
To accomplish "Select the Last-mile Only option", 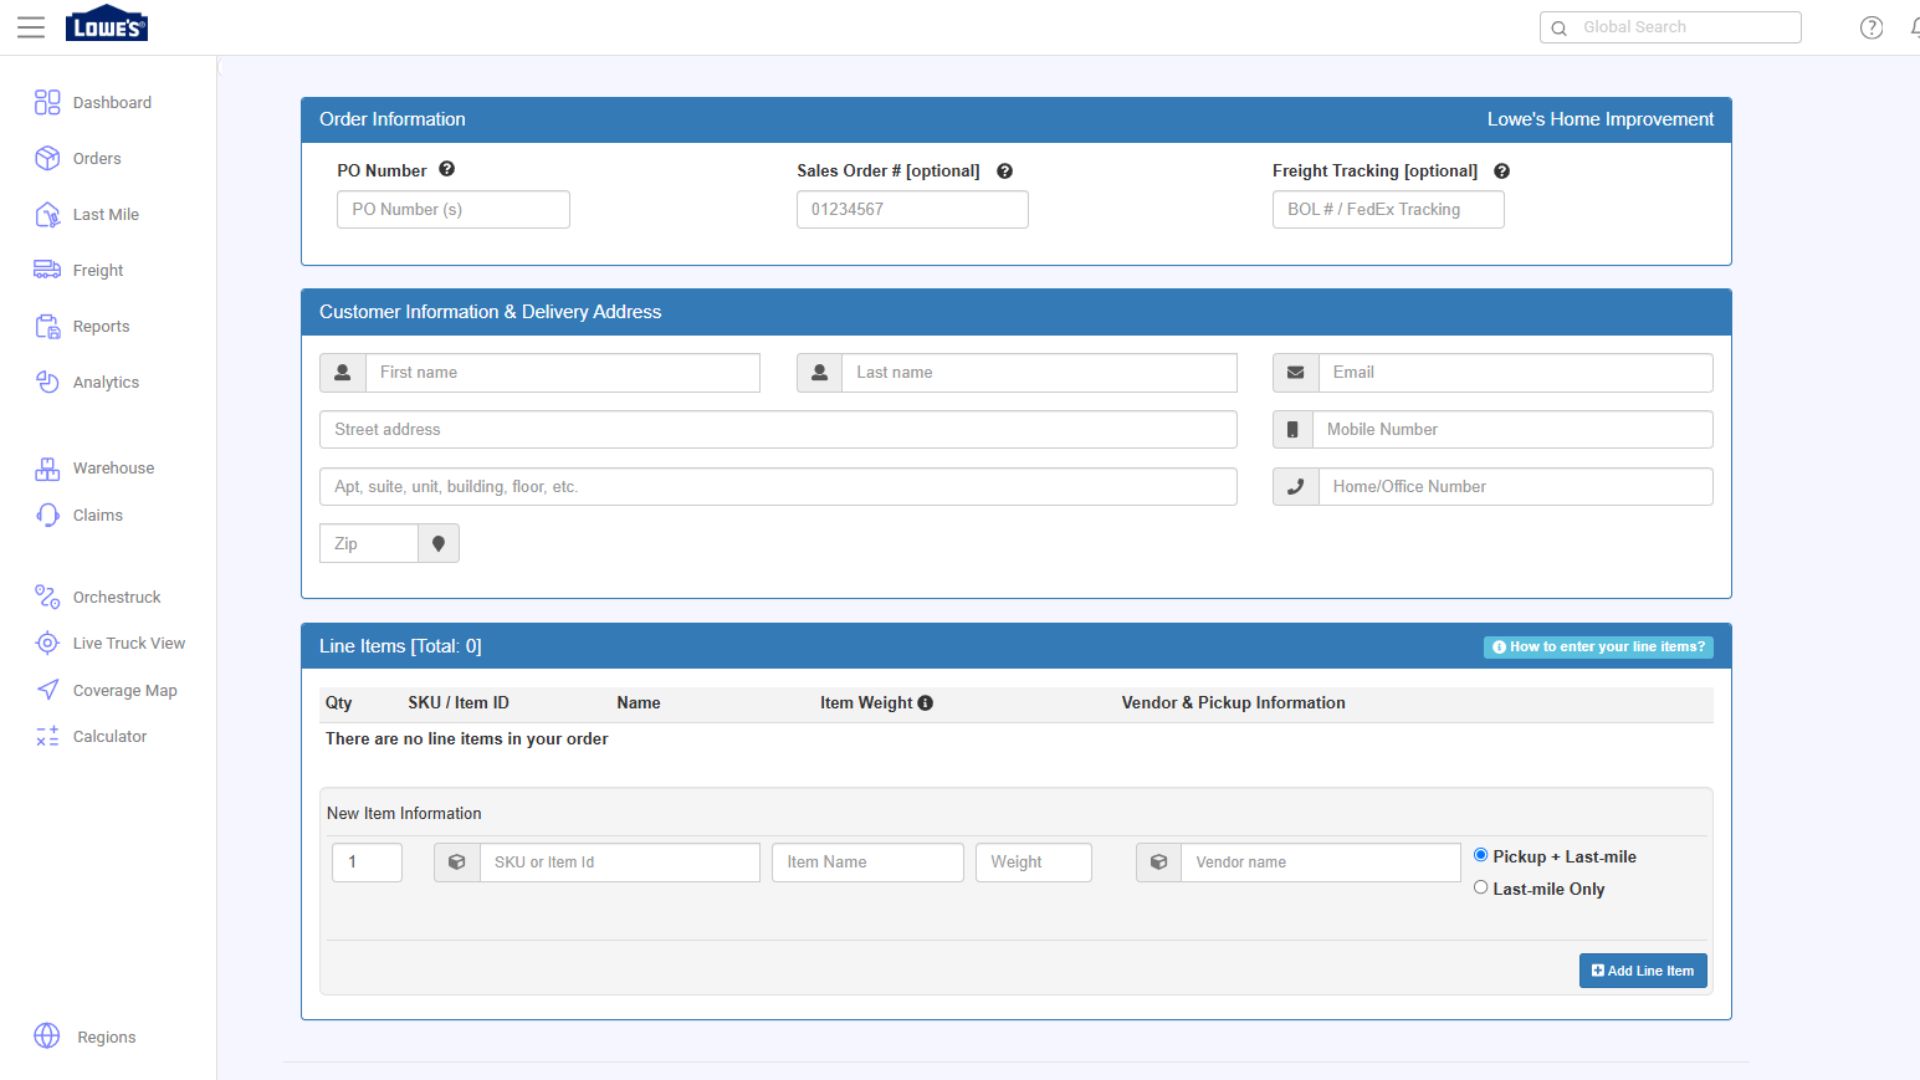I will [x=1481, y=886].
